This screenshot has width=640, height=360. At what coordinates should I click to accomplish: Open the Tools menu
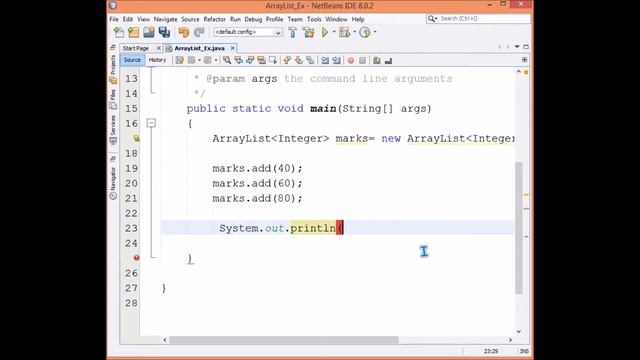pyautogui.click(x=314, y=19)
